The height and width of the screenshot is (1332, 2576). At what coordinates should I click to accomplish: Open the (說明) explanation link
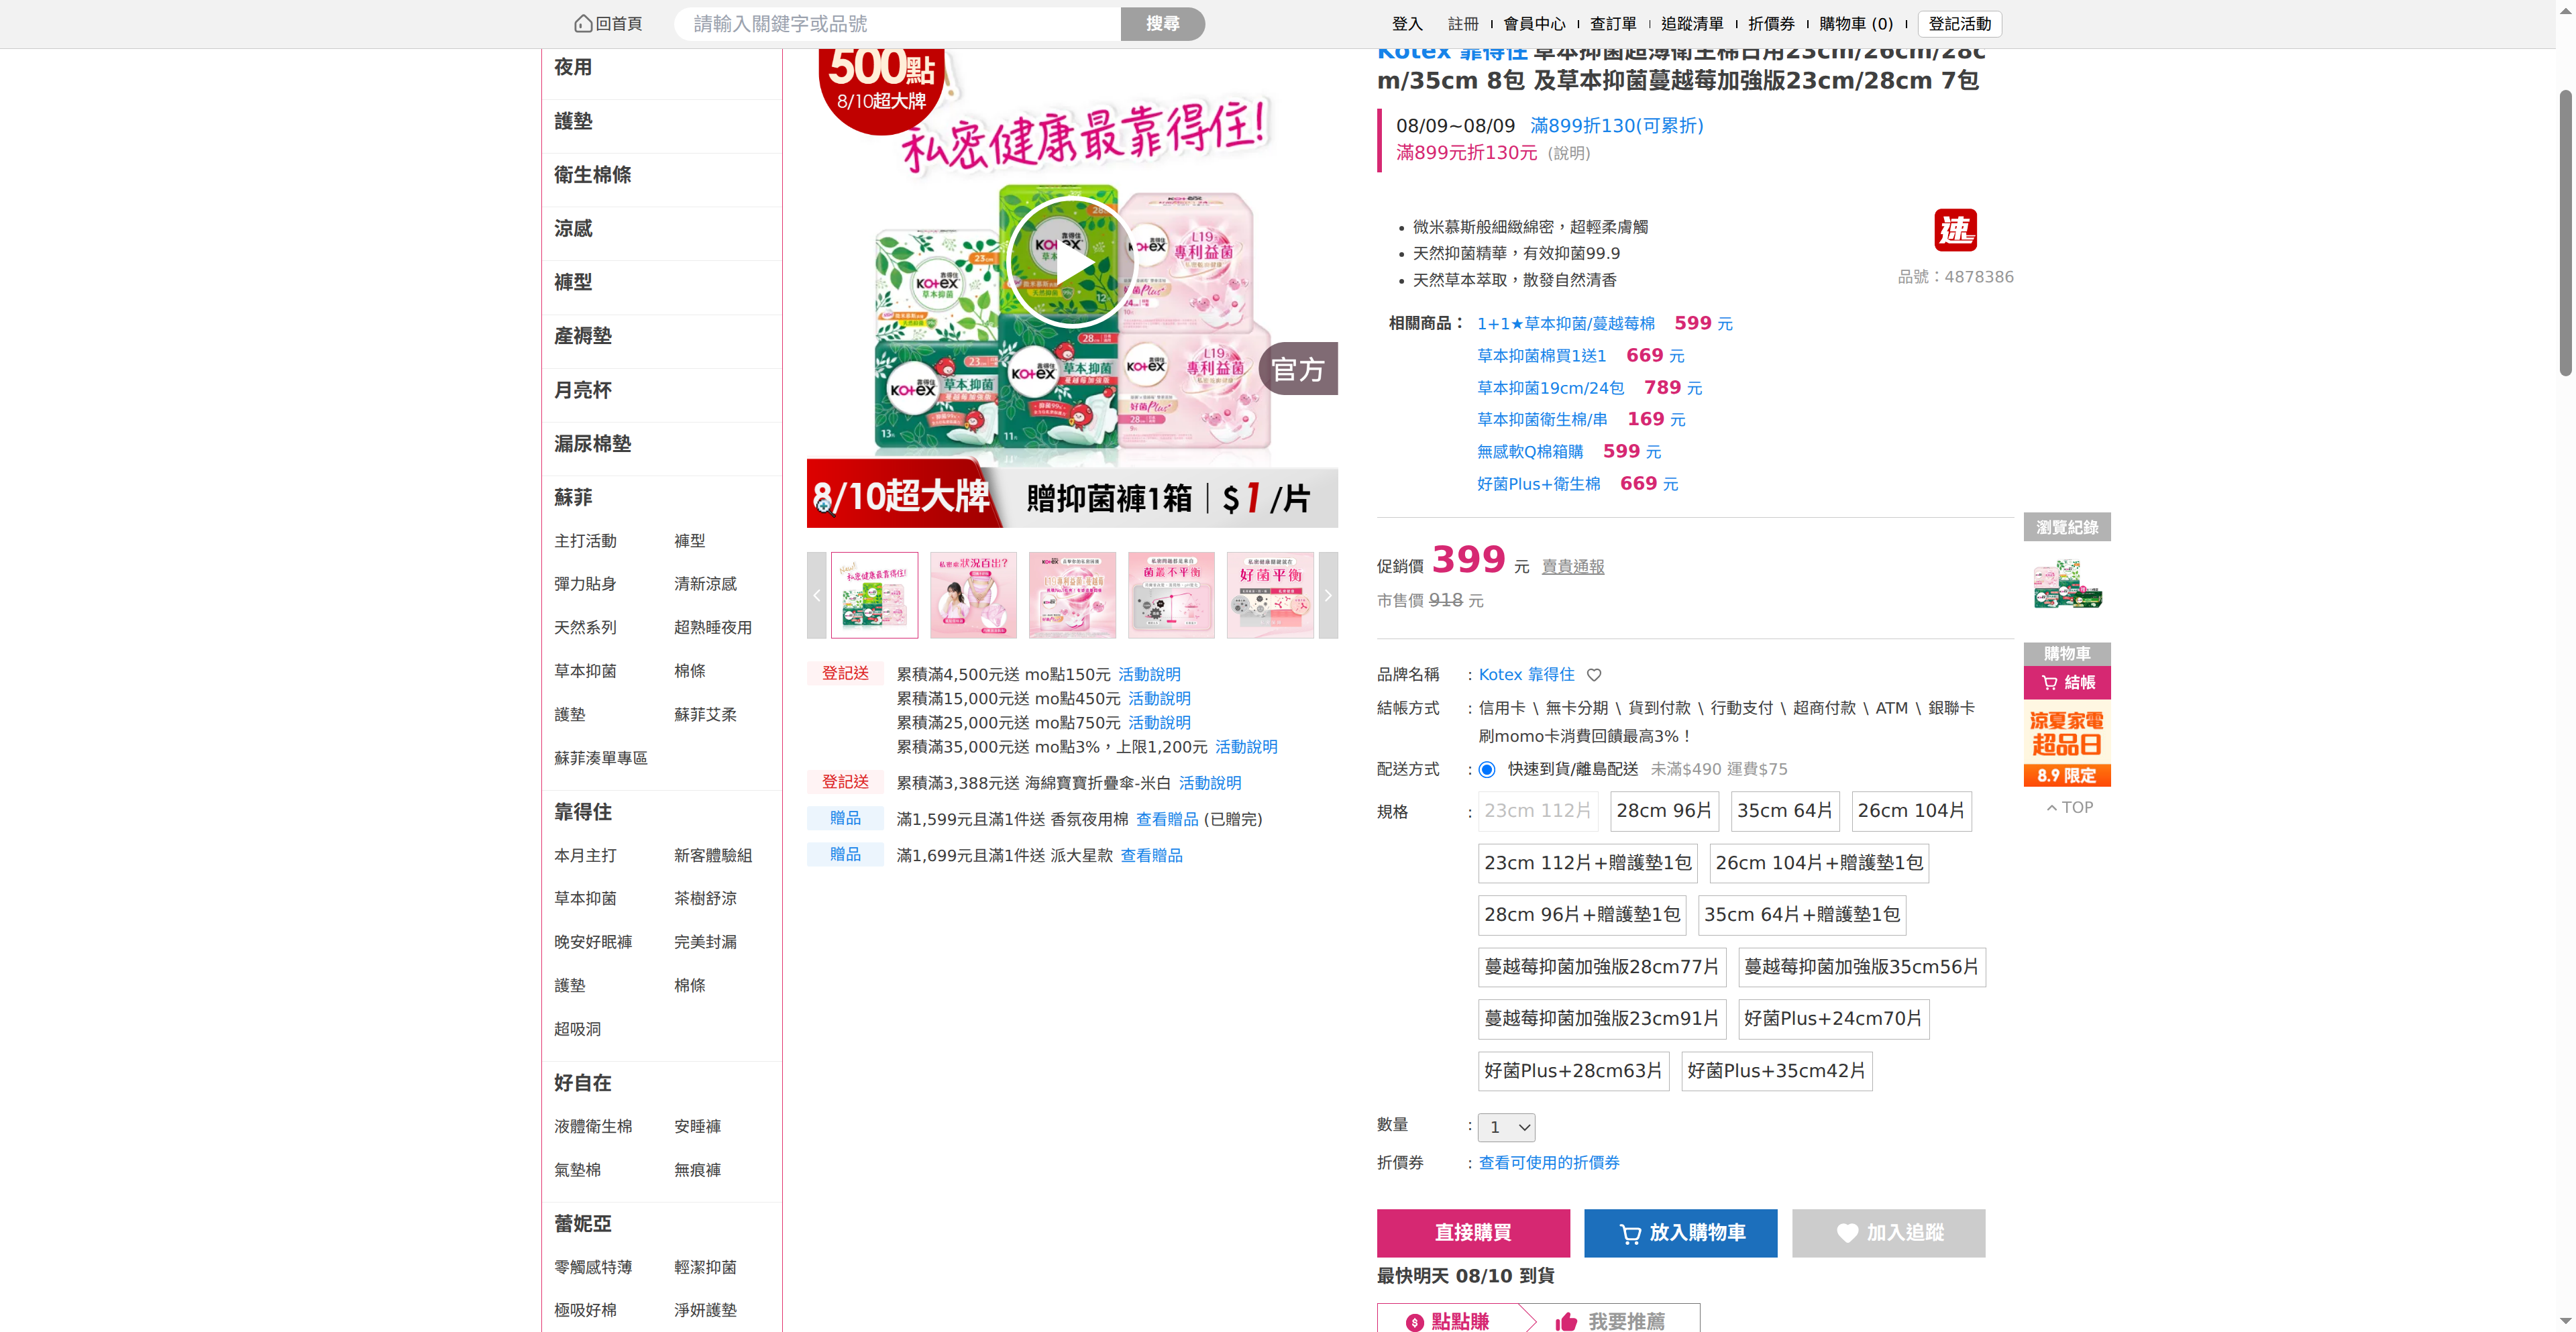pos(1568,153)
